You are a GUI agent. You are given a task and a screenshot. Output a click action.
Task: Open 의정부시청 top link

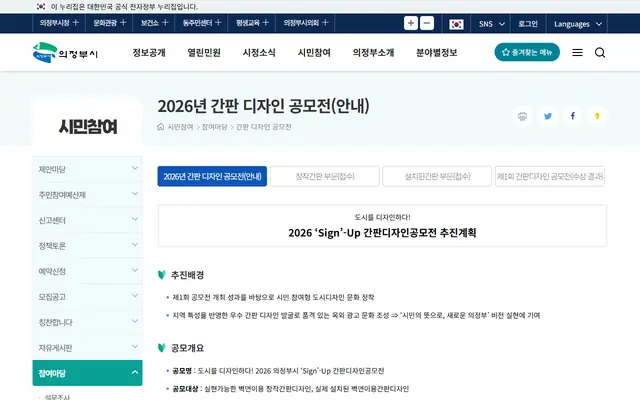tap(54, 23)
